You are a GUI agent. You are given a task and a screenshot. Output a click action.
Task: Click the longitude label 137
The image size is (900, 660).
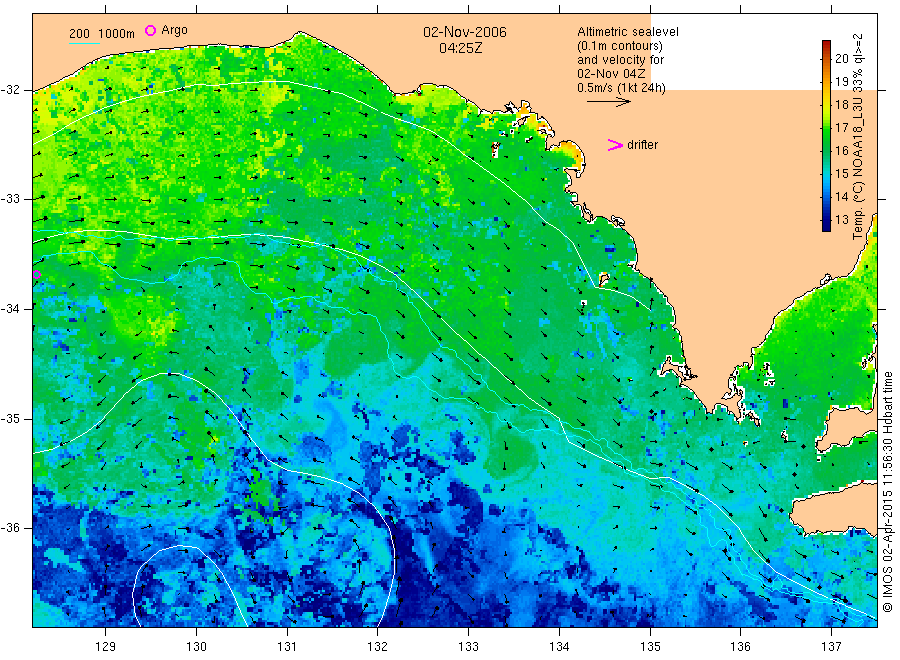click(831, 647)
